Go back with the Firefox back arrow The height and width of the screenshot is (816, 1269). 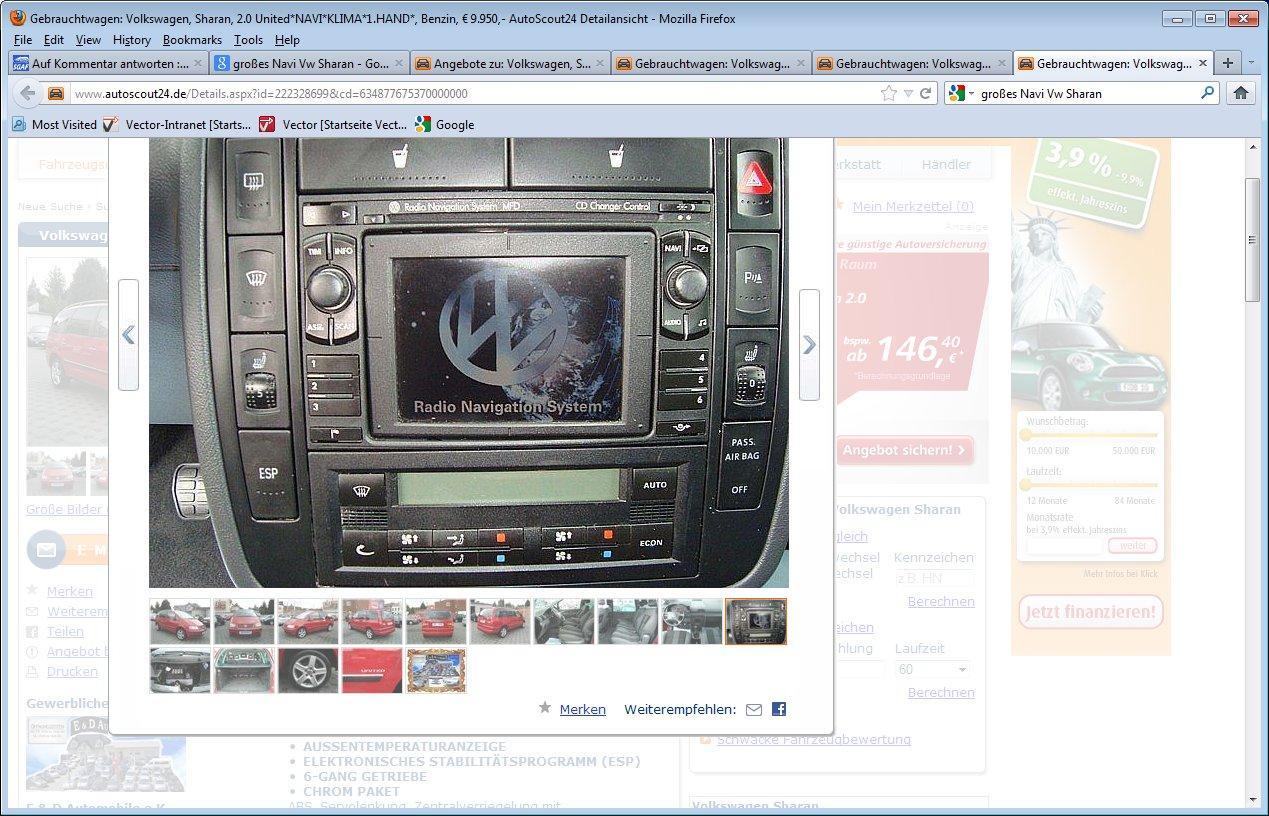27,93
